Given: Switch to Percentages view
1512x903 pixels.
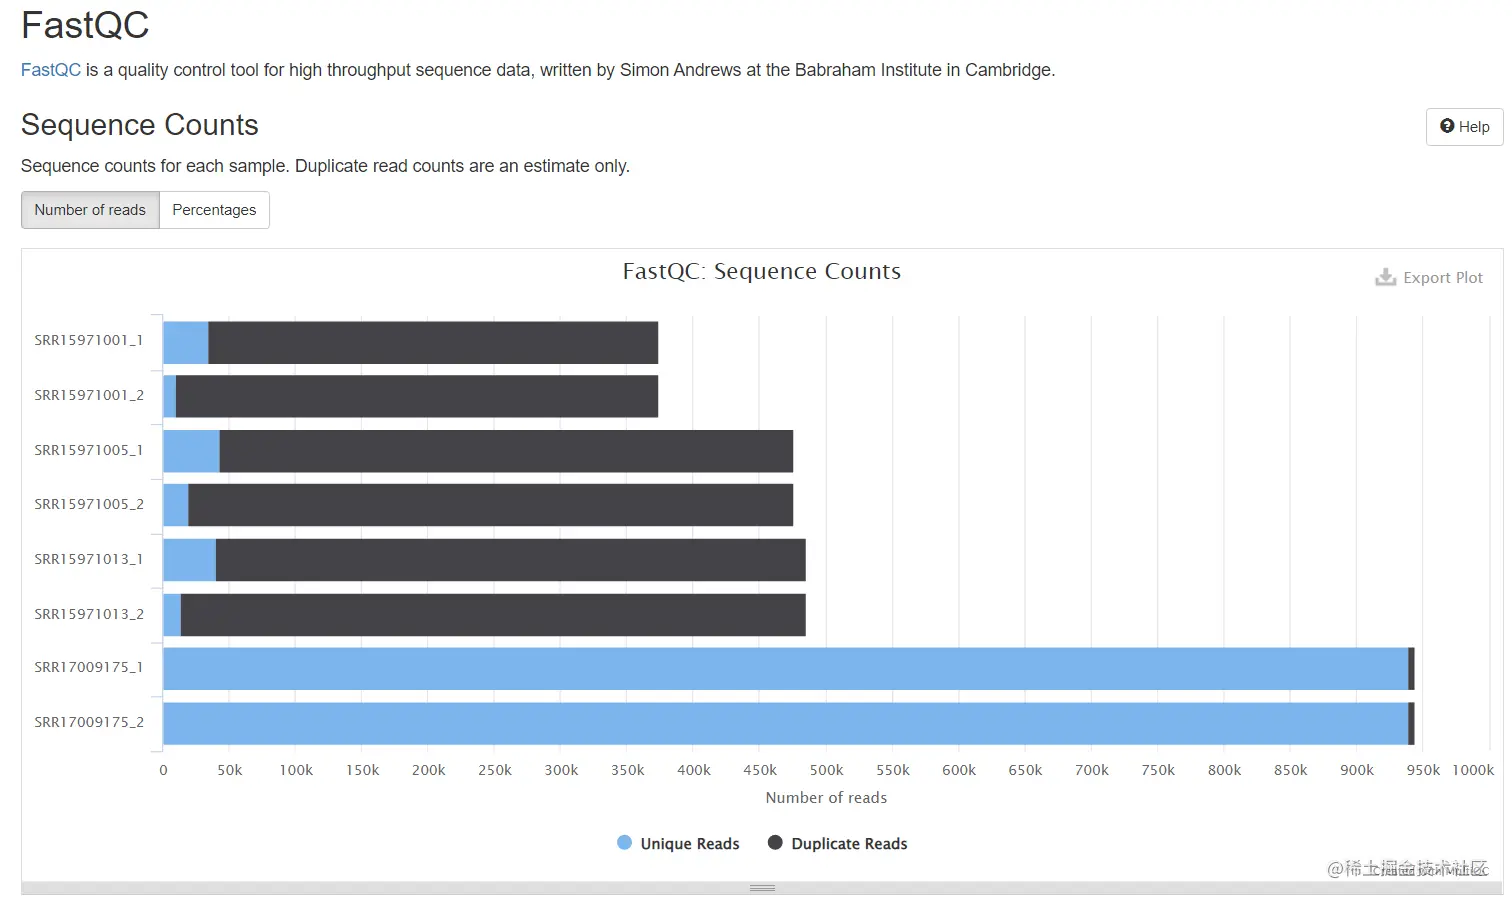Looking at the screenshot, I should pos(214,210).
